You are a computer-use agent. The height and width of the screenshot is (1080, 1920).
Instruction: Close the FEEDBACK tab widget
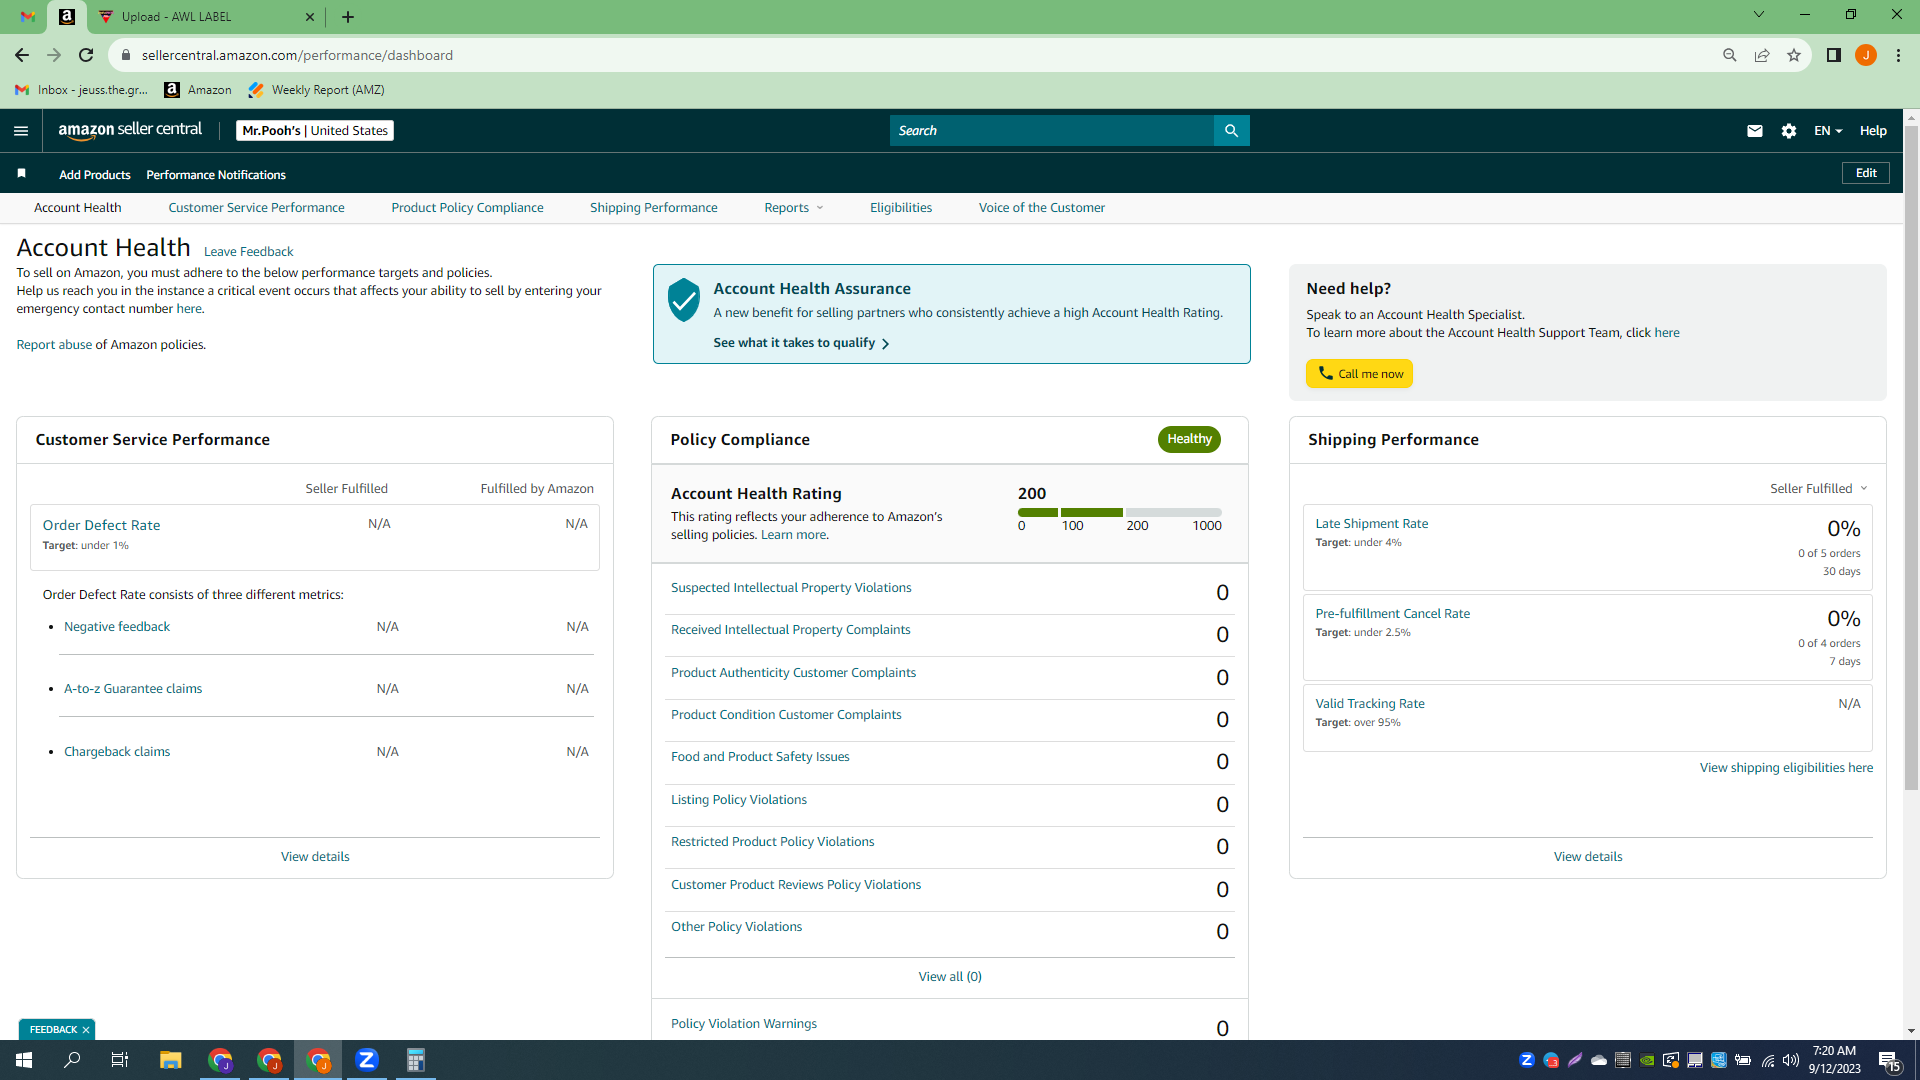[86, 1030]
